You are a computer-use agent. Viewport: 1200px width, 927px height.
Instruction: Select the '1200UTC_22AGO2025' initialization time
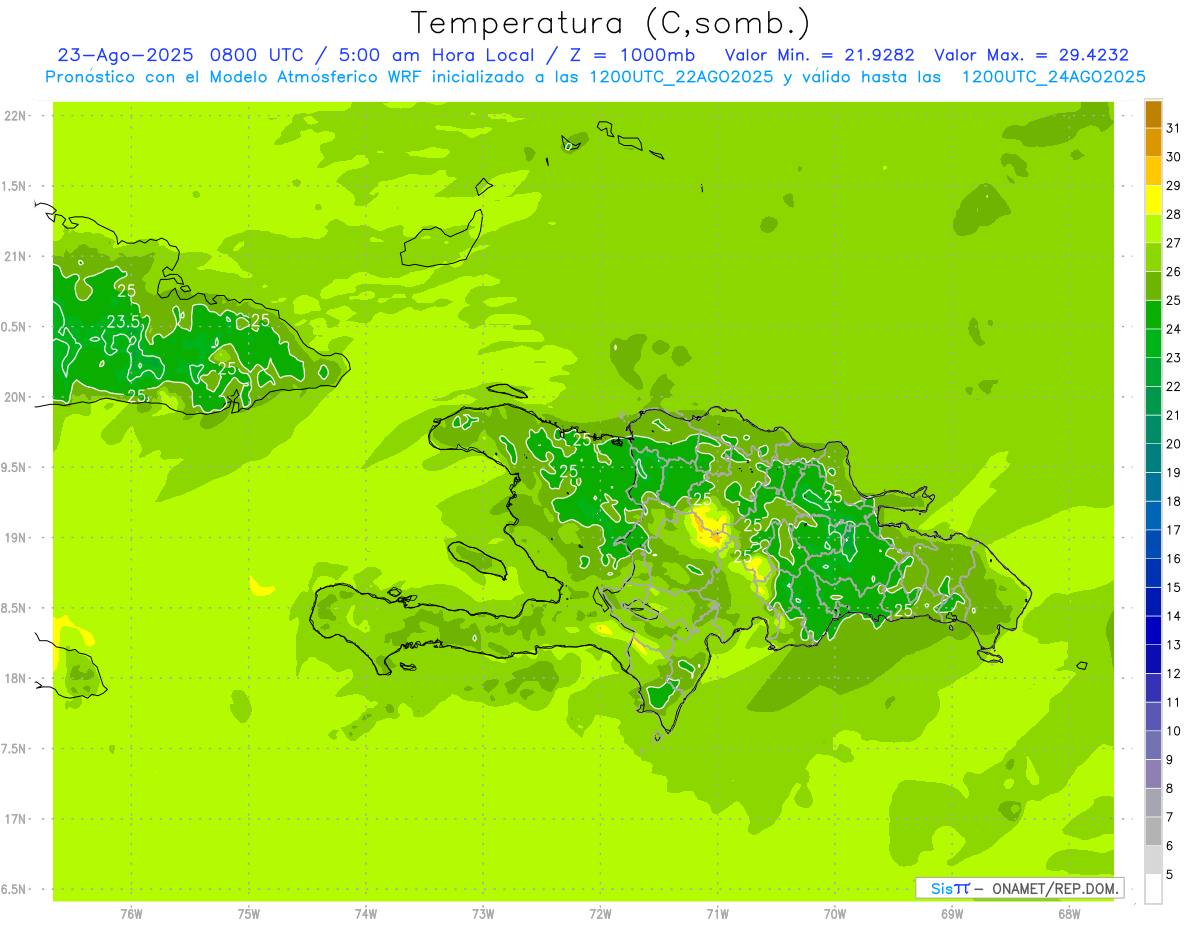tap(682, 77)
